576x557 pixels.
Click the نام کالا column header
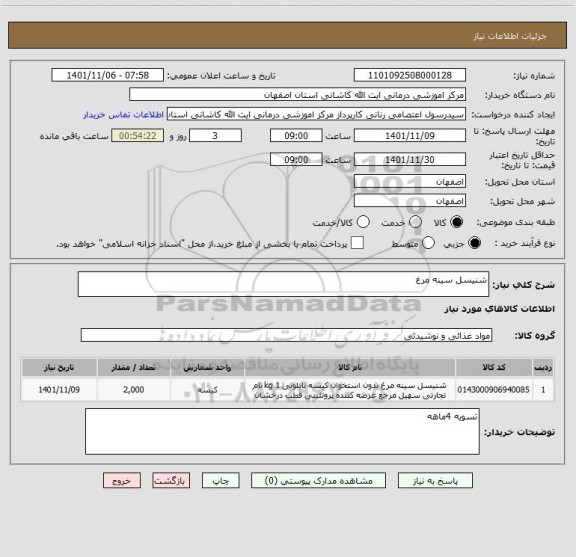click(350, 367)
